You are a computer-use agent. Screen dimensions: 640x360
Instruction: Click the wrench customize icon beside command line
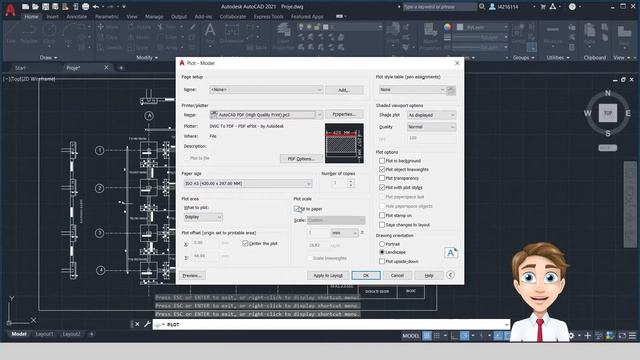point(147,324)
